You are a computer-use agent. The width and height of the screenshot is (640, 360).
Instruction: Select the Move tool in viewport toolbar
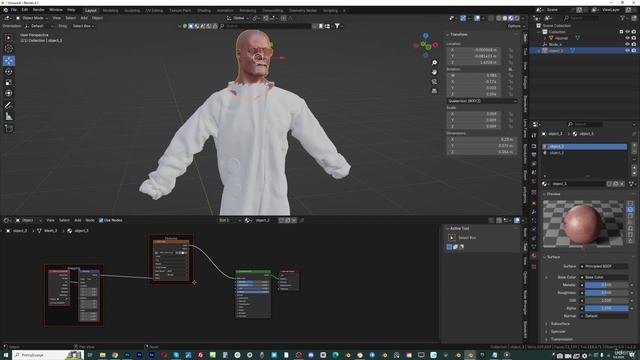[9, 61]
